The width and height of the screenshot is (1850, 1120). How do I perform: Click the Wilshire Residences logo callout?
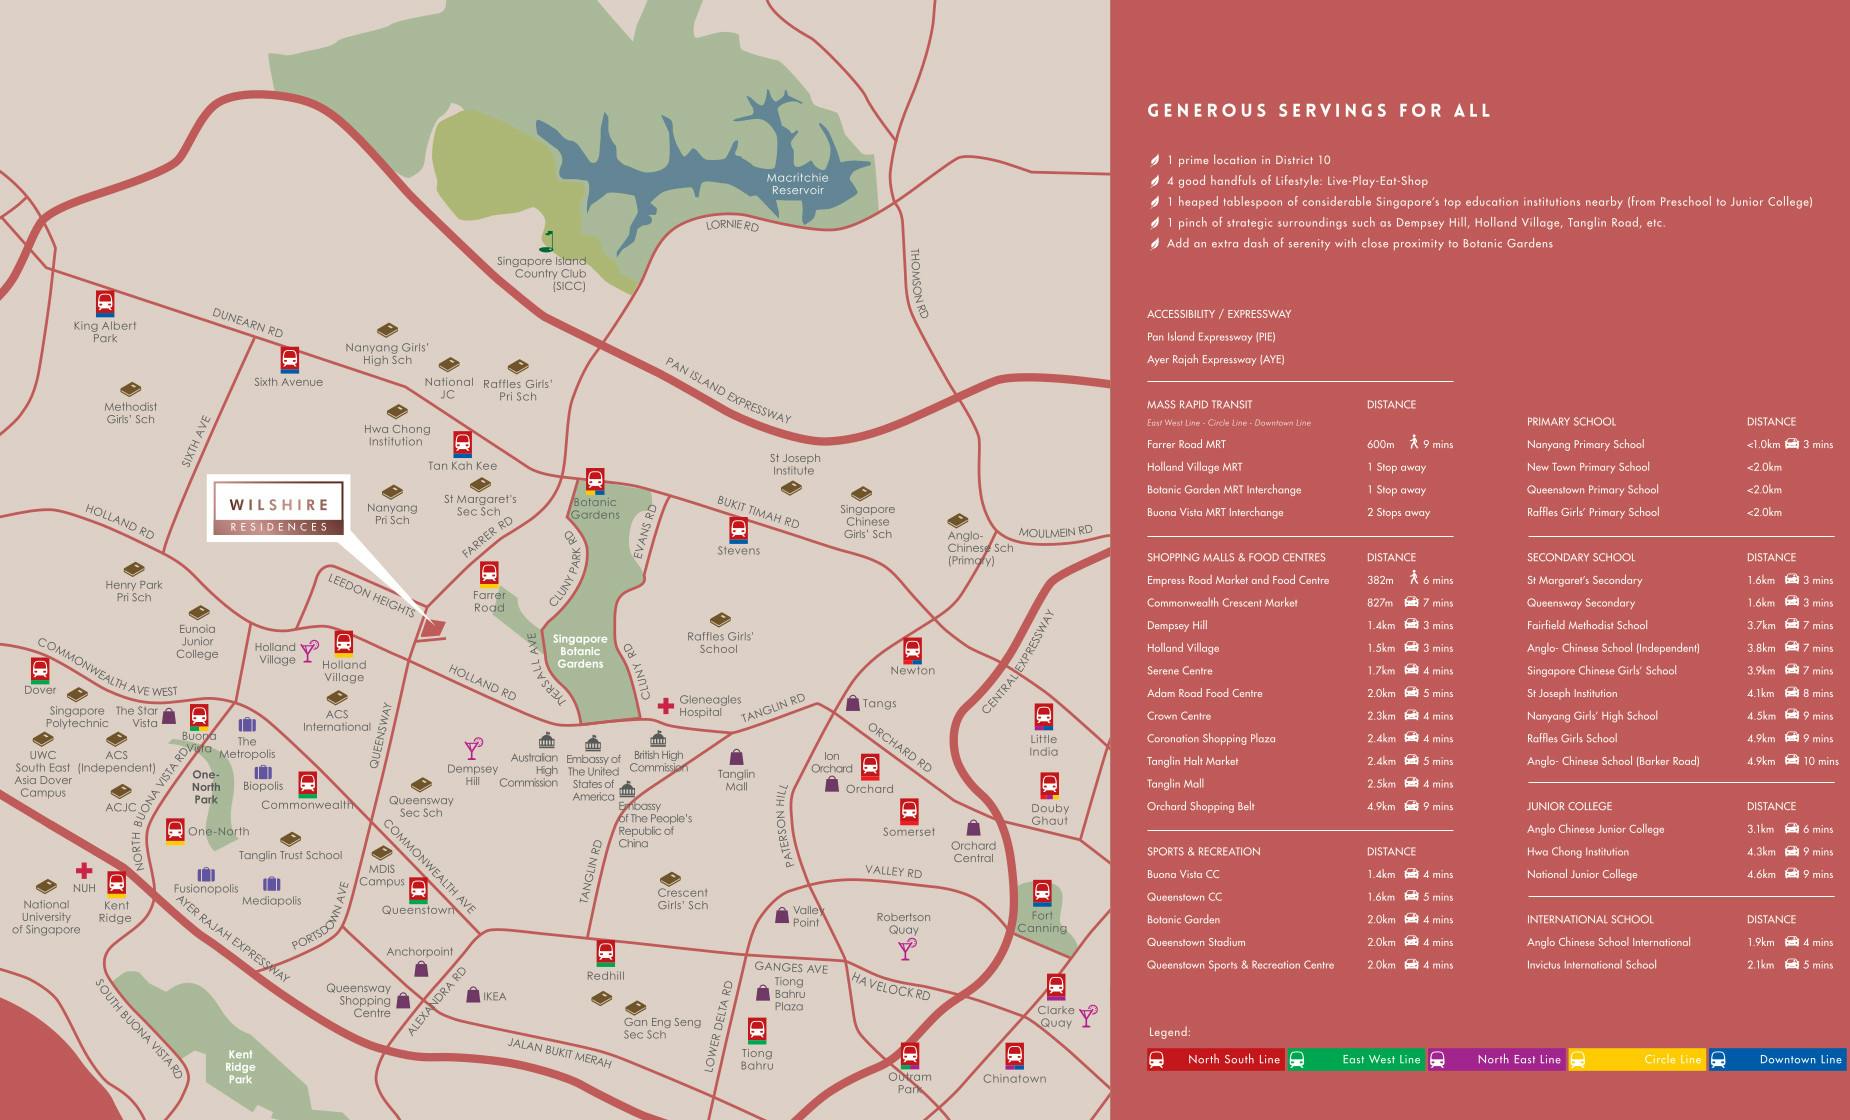click(x=279, y=508)
